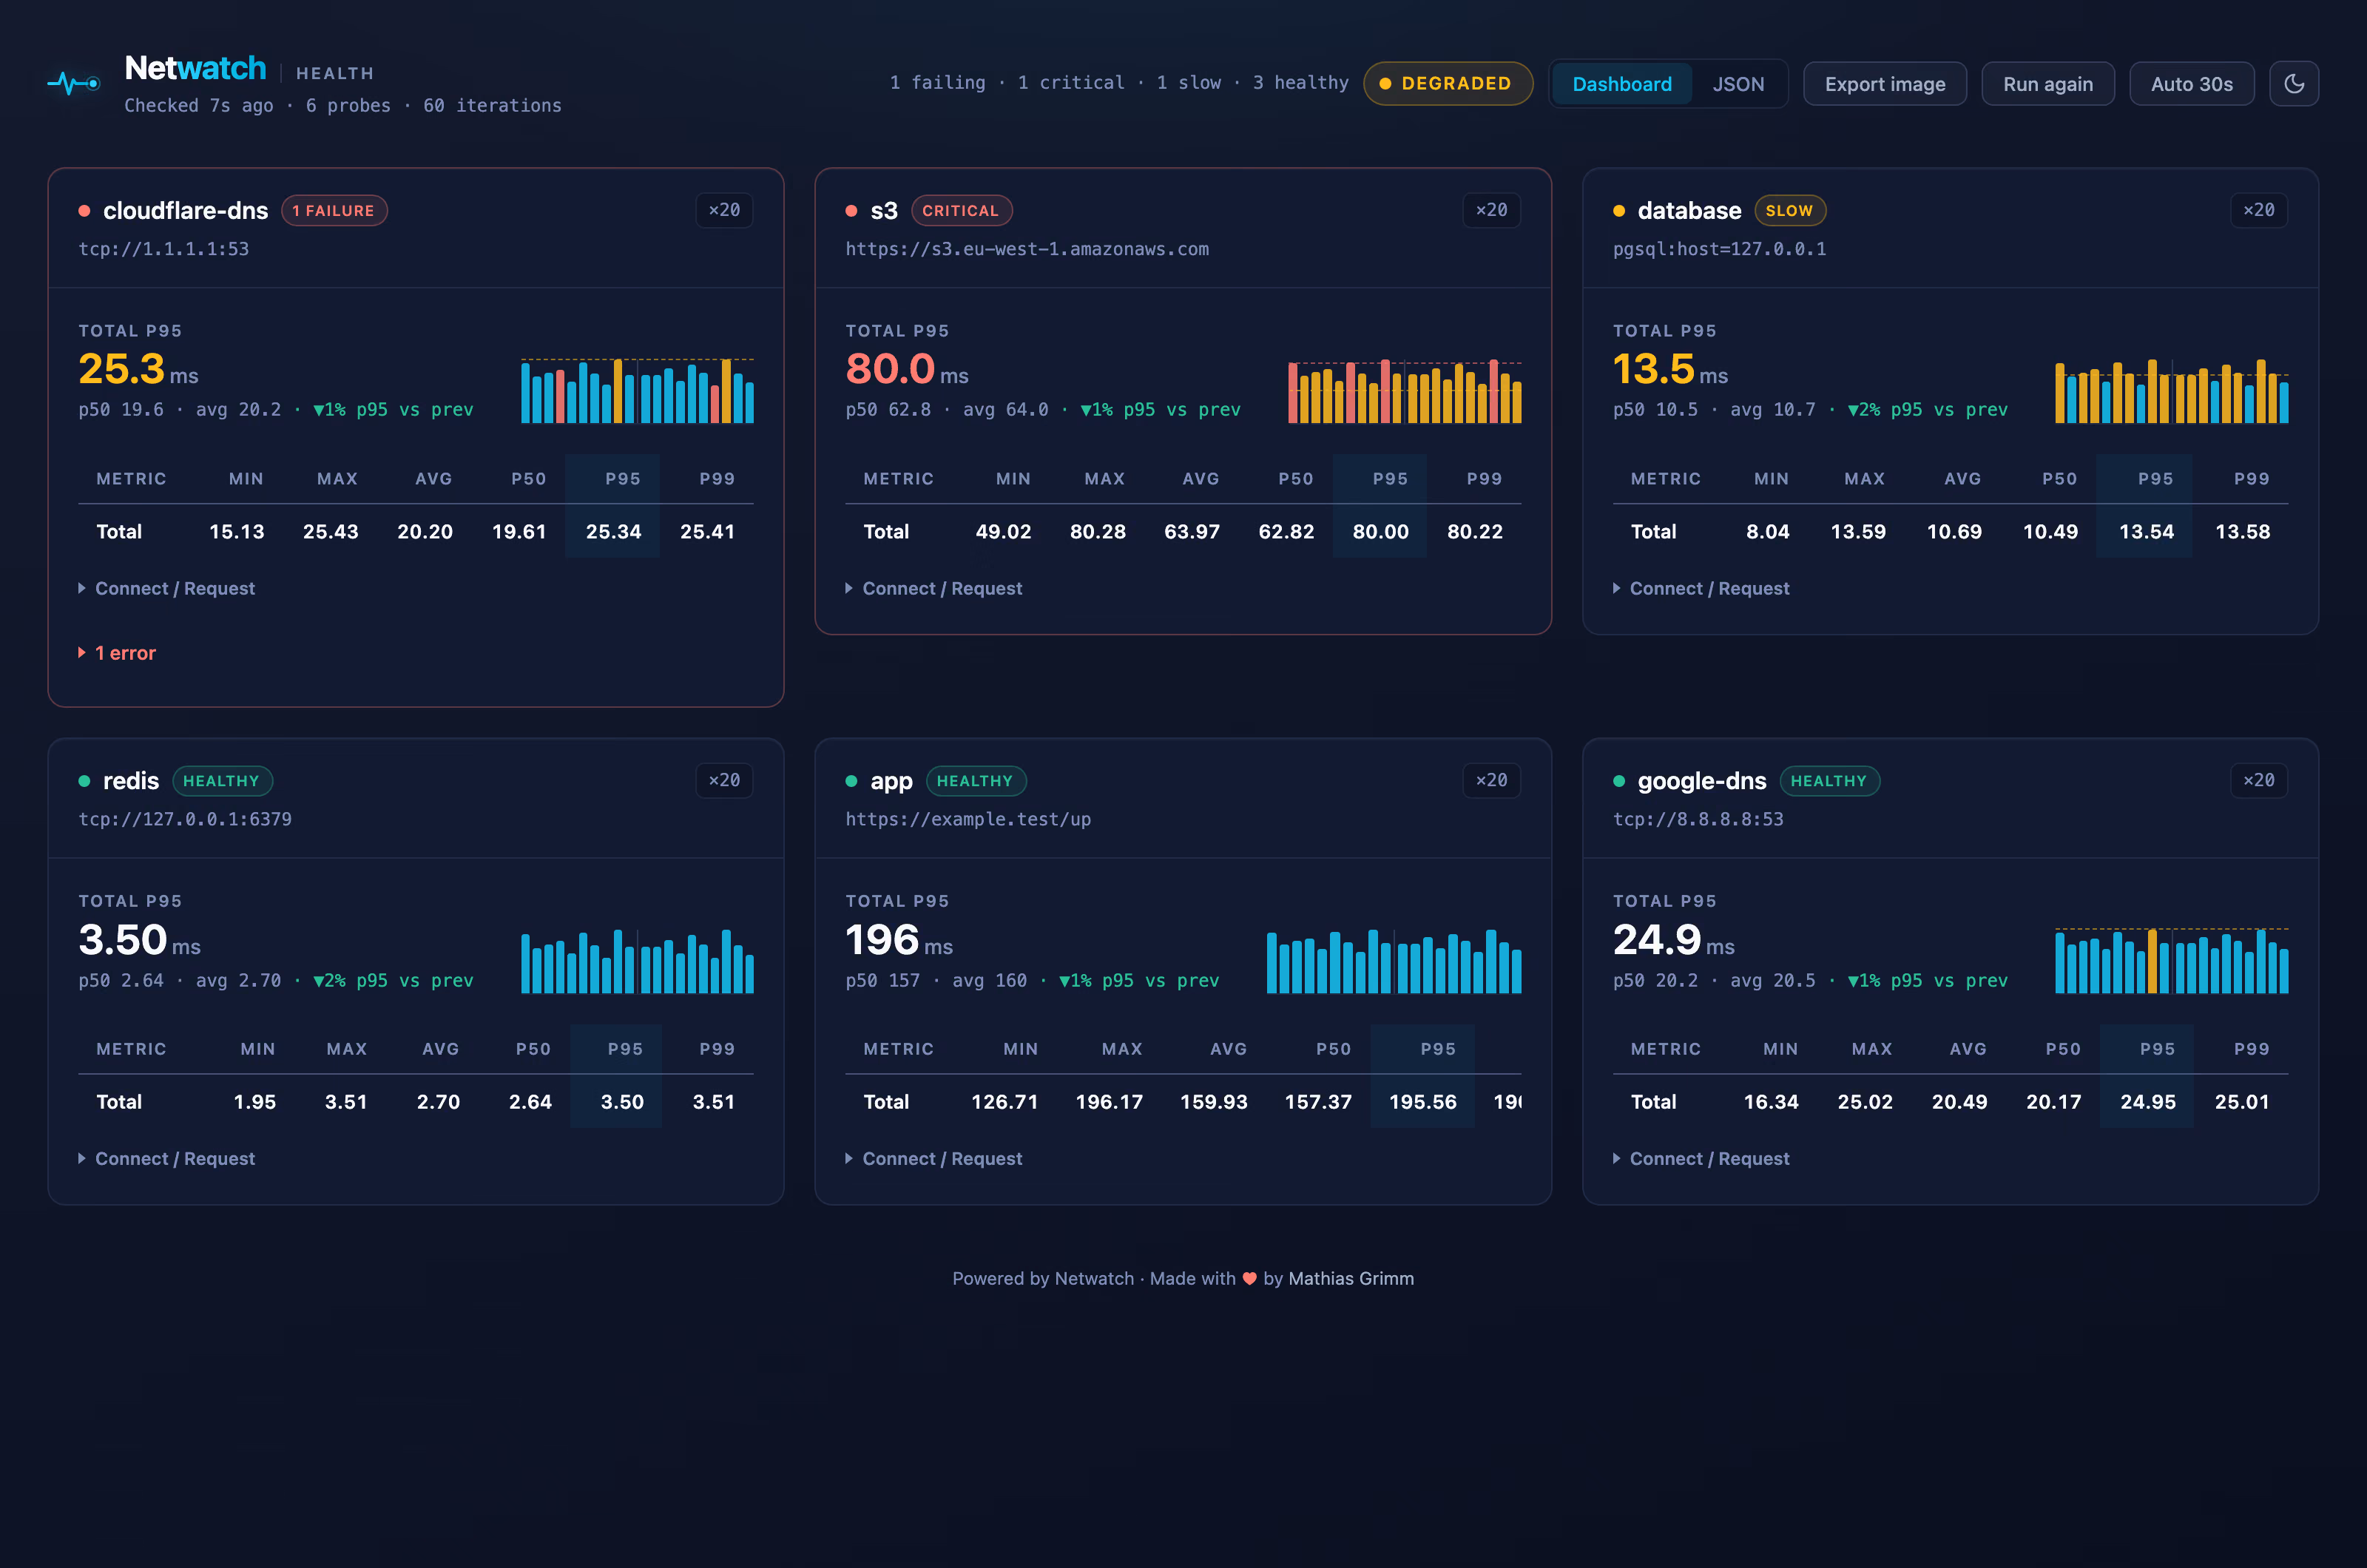
Task: Click the ×20 badge on google-dns card
Action: click(x=2258, y=780)
